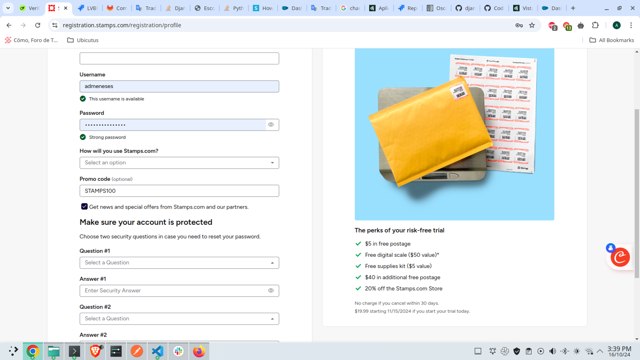The height and width of the screenshot is (360, 640).
Task: Switch to the 'Pyth' browser tab
Action: coord(233,8)
